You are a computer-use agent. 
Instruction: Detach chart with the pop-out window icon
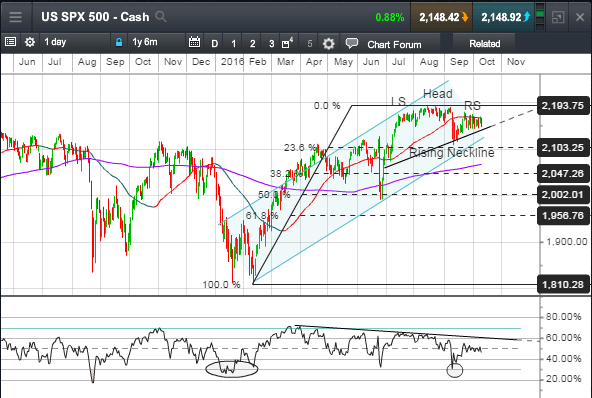click(558, 17)
